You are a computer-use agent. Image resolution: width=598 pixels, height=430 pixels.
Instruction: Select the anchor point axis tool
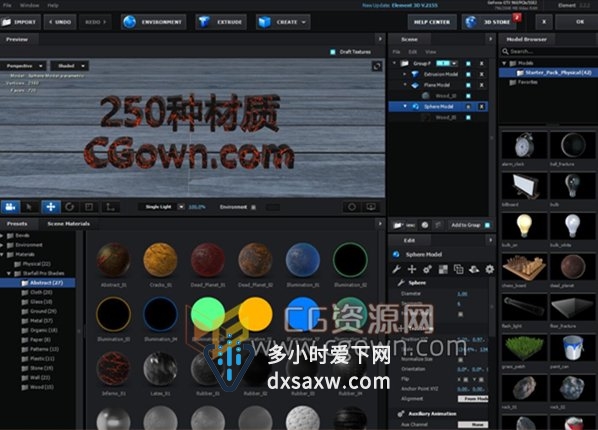pyautogui.click(x=110, y=207)
